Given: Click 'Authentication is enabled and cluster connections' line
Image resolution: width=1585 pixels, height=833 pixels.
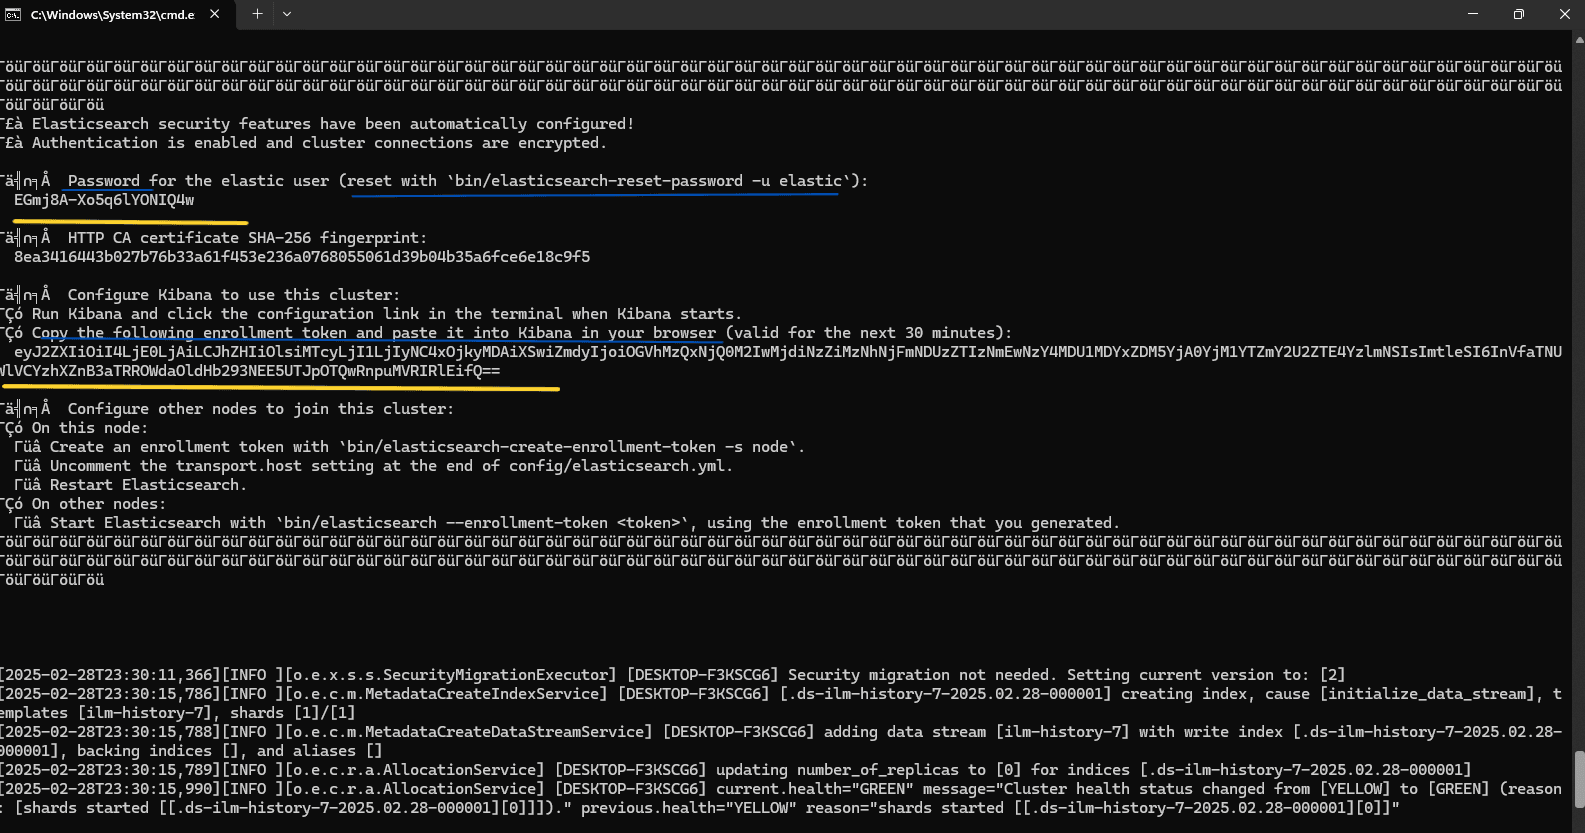Looking at the screenshot, I should click(303, 143).
